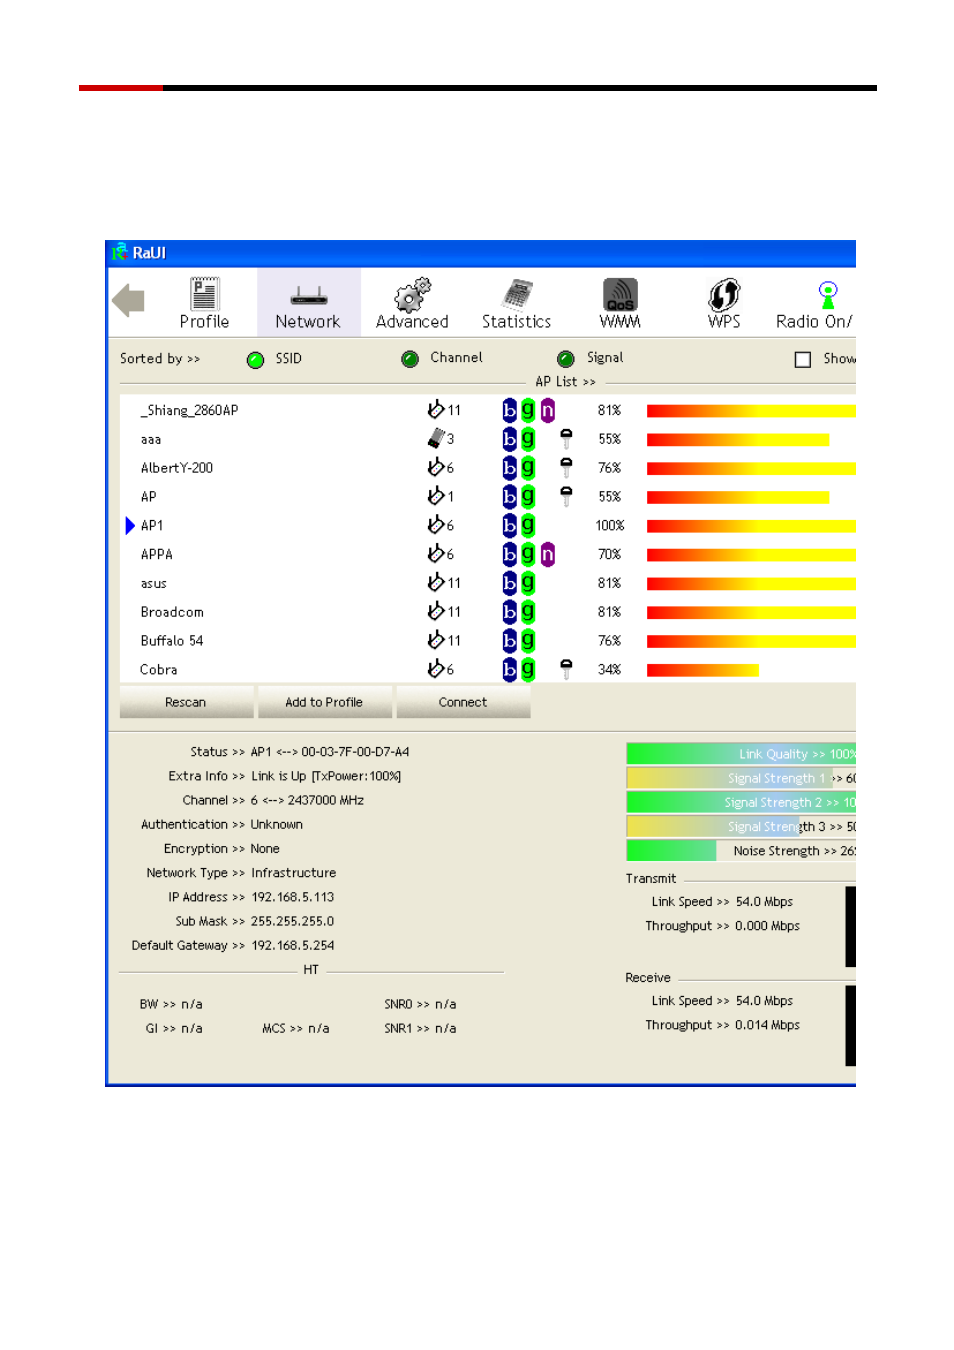Switch to the Network tab
This screenshot has width=954, height=1350.
(308, 303)
